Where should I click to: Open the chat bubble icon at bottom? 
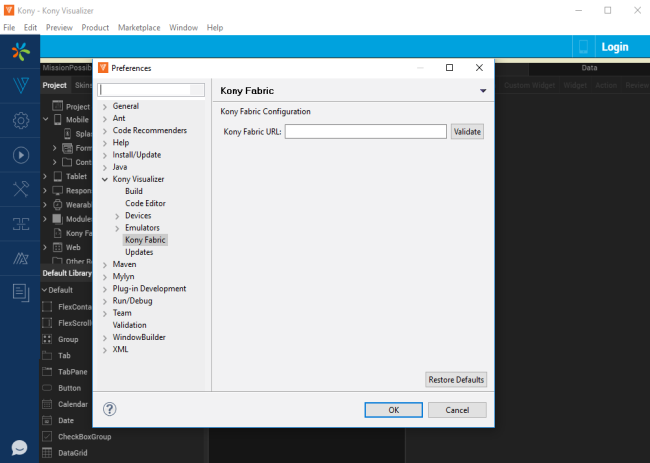(x=19, y=448)
